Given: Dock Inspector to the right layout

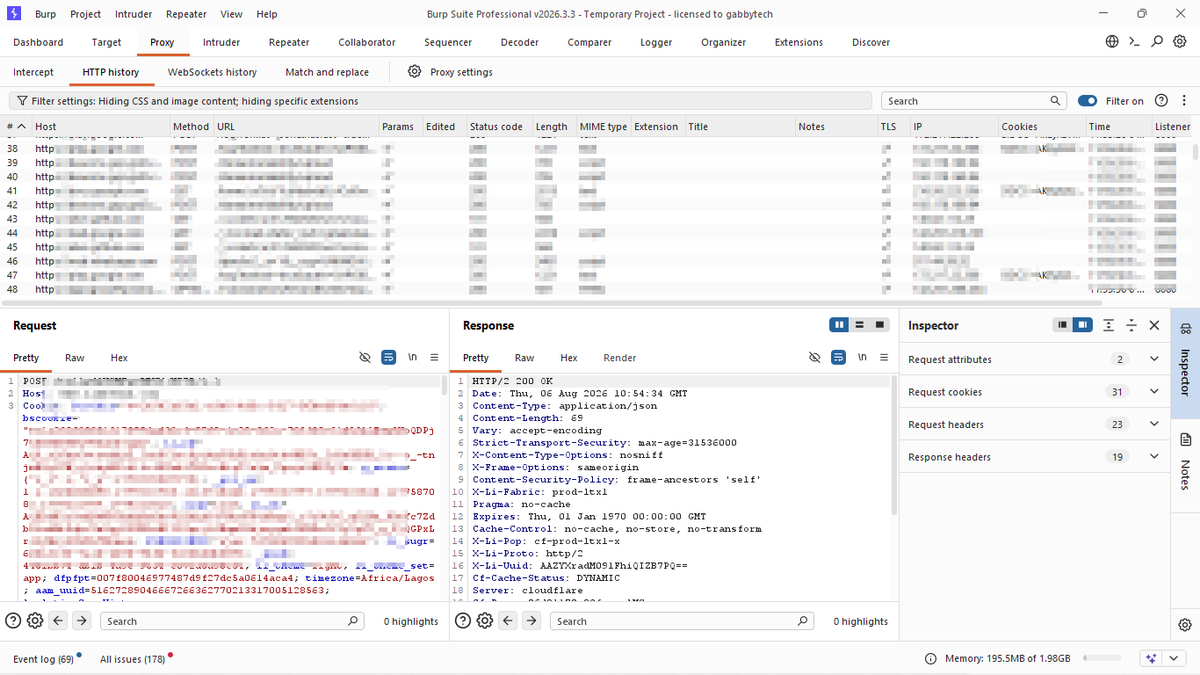Looking at the screenshot, I should click(x=1081, y=325).
